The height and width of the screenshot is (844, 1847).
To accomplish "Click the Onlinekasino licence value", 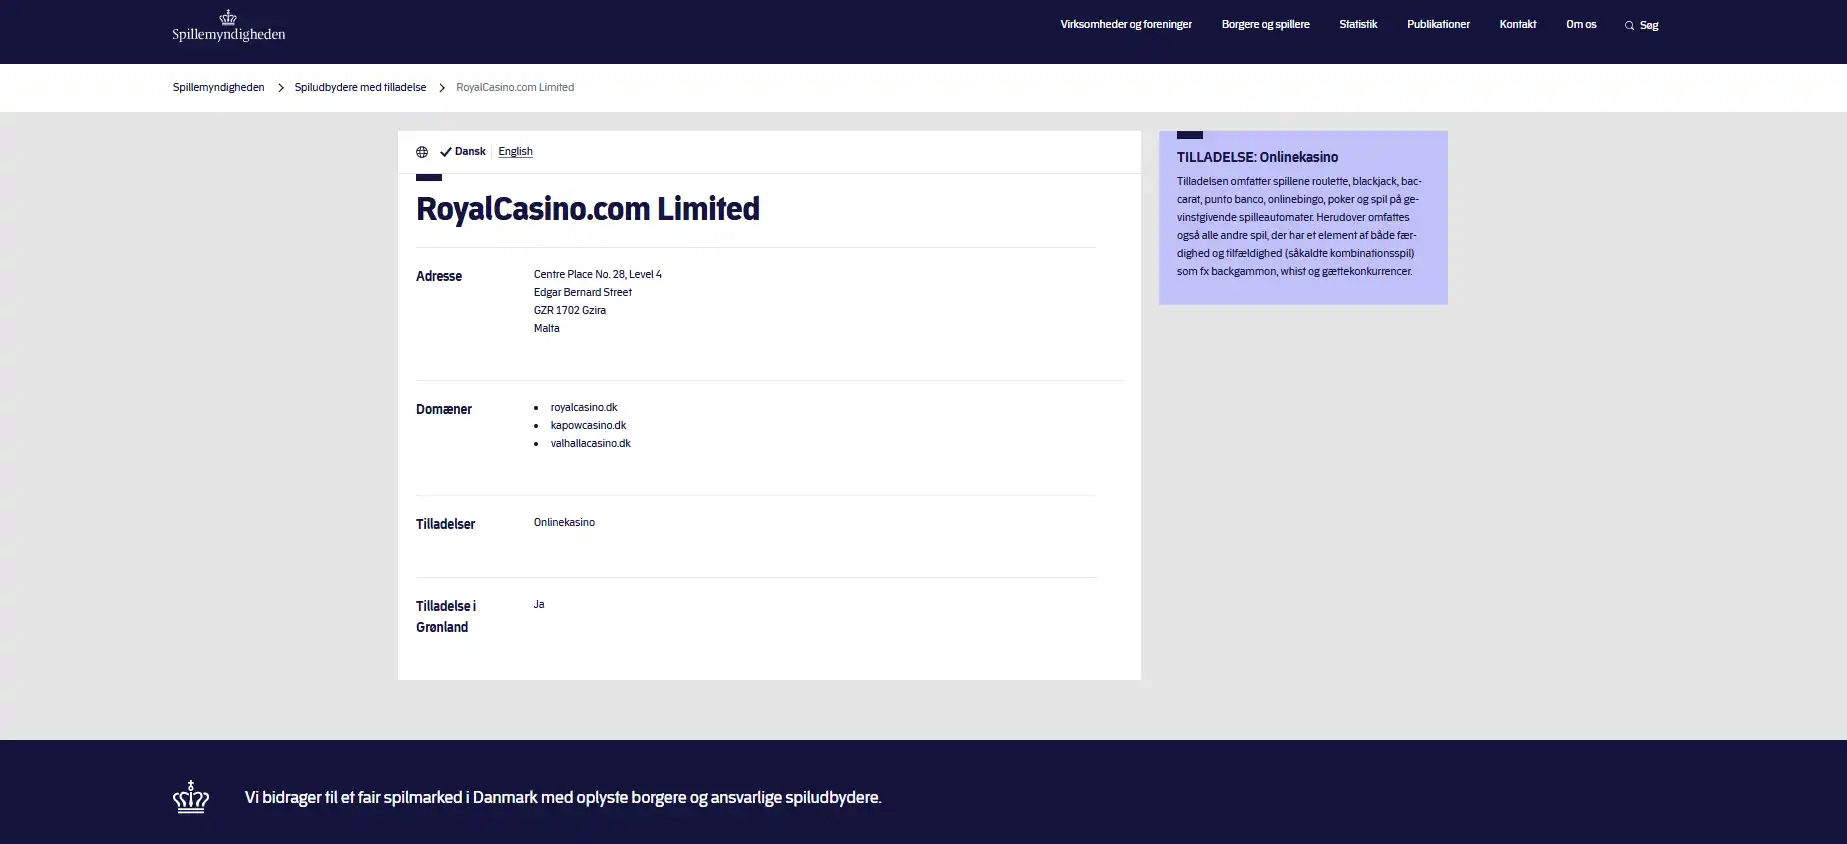I will 564,523.
